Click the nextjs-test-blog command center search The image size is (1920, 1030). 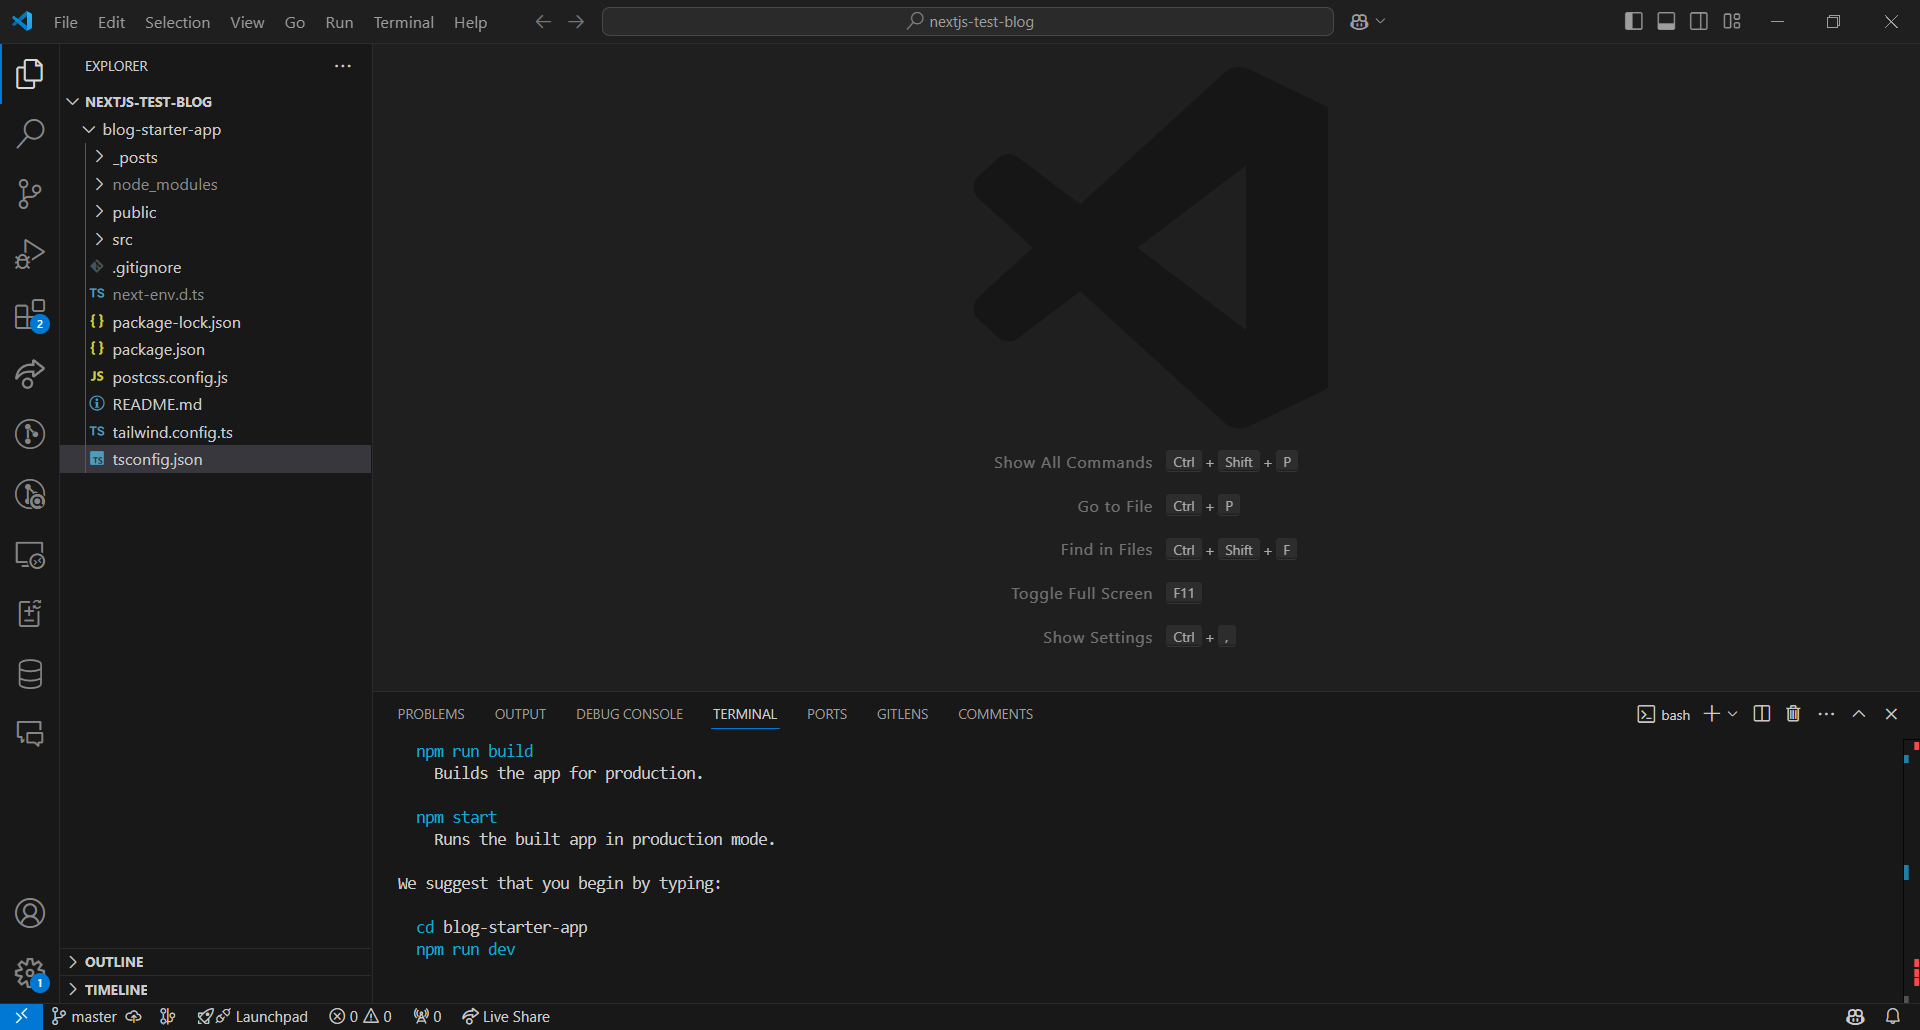(x=967, y=22)
